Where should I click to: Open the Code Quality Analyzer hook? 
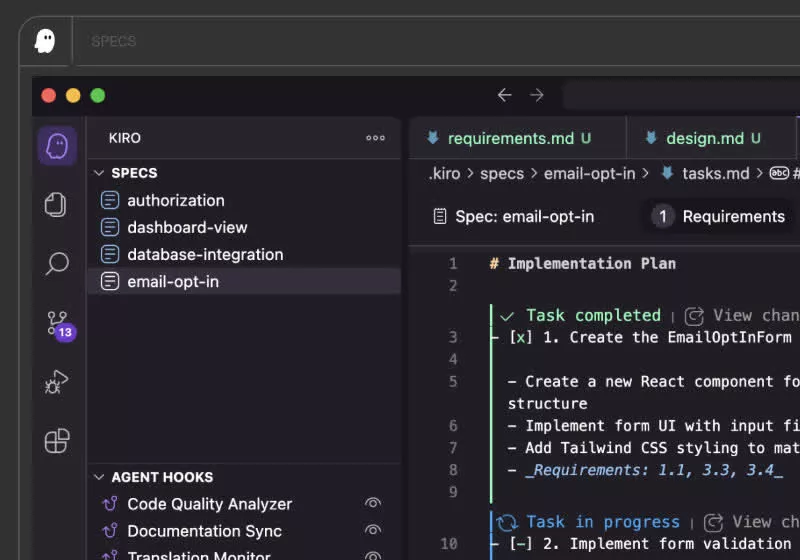click(210, 504)
